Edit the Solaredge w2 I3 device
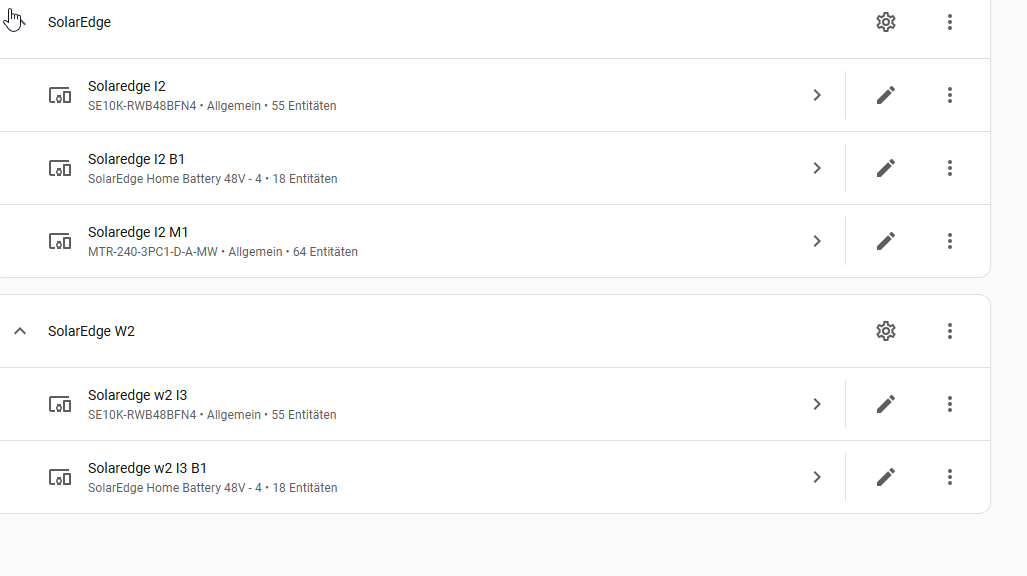 [x=885, y=404]
